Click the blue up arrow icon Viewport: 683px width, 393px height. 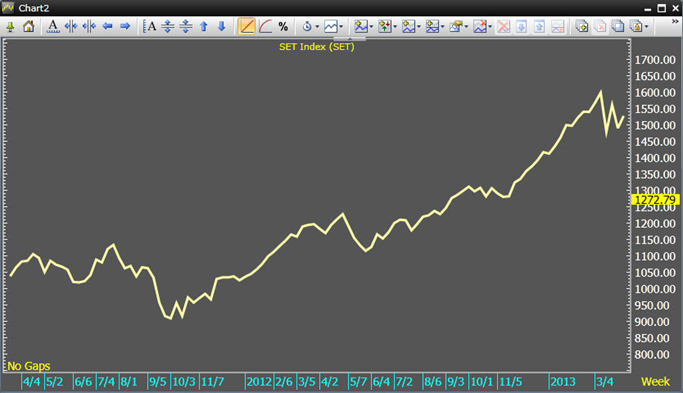204,27
